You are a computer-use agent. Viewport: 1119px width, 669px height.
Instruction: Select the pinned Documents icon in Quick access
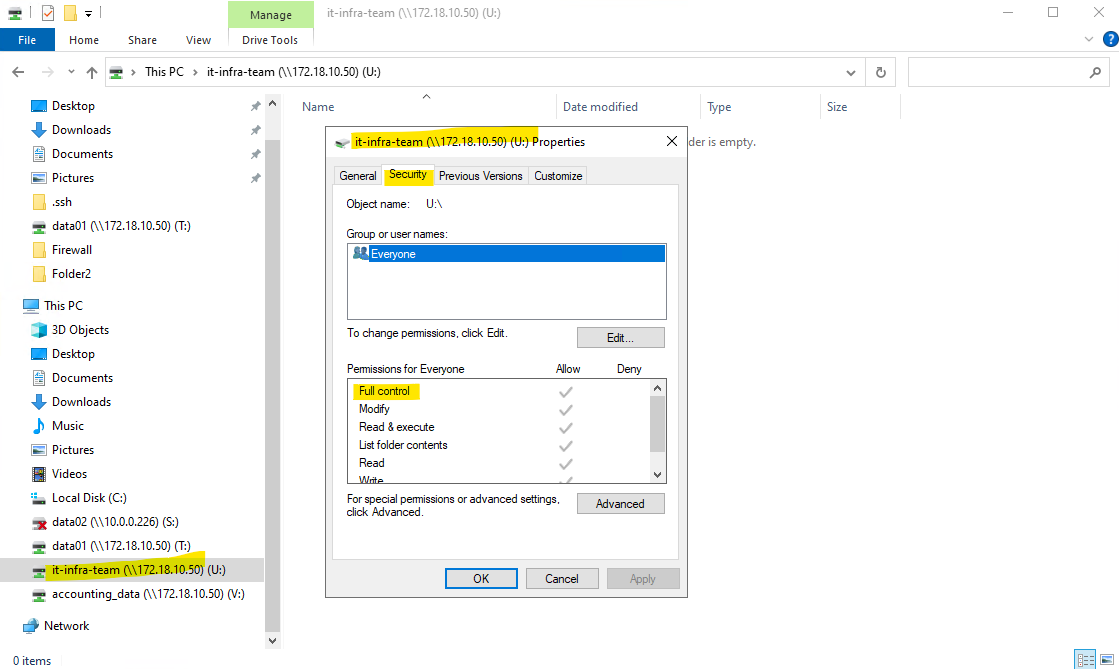(x=39, y=154)
